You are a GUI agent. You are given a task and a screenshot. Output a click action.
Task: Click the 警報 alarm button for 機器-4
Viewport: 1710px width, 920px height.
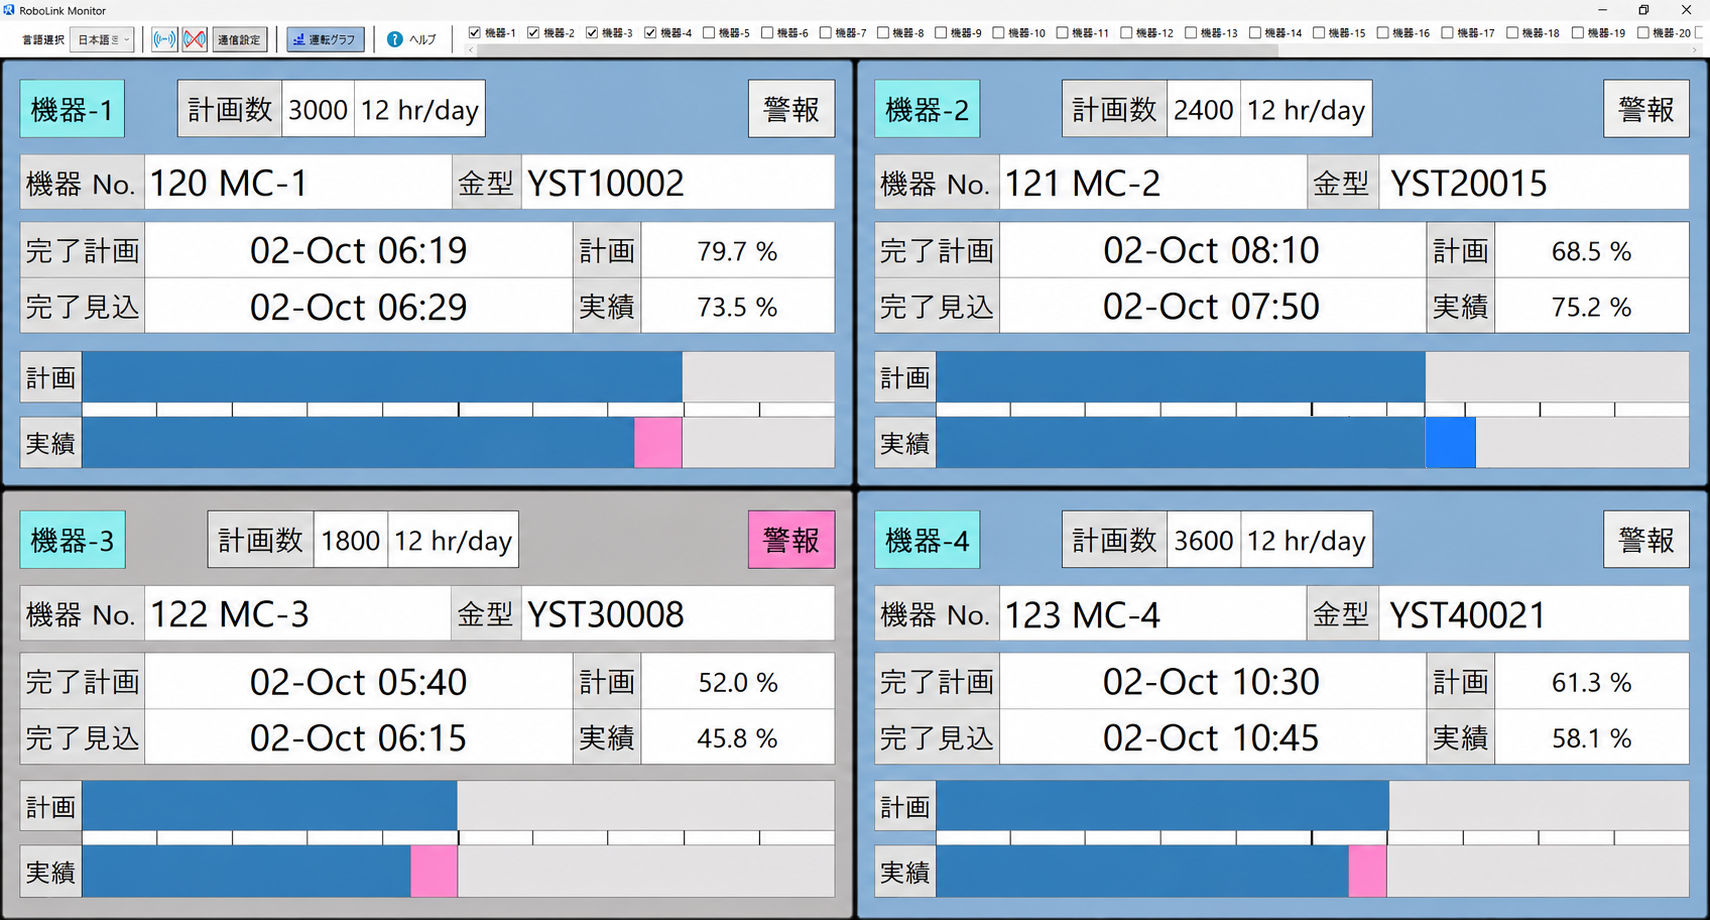pos(1646,540)
